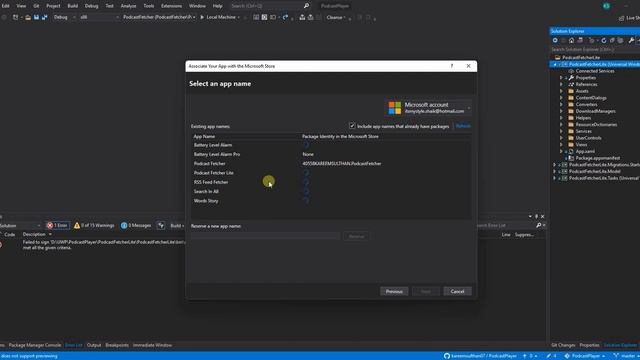640x360 pixels.
Task: Open the Debug configuration dropdown
Action: coord(64,17)
